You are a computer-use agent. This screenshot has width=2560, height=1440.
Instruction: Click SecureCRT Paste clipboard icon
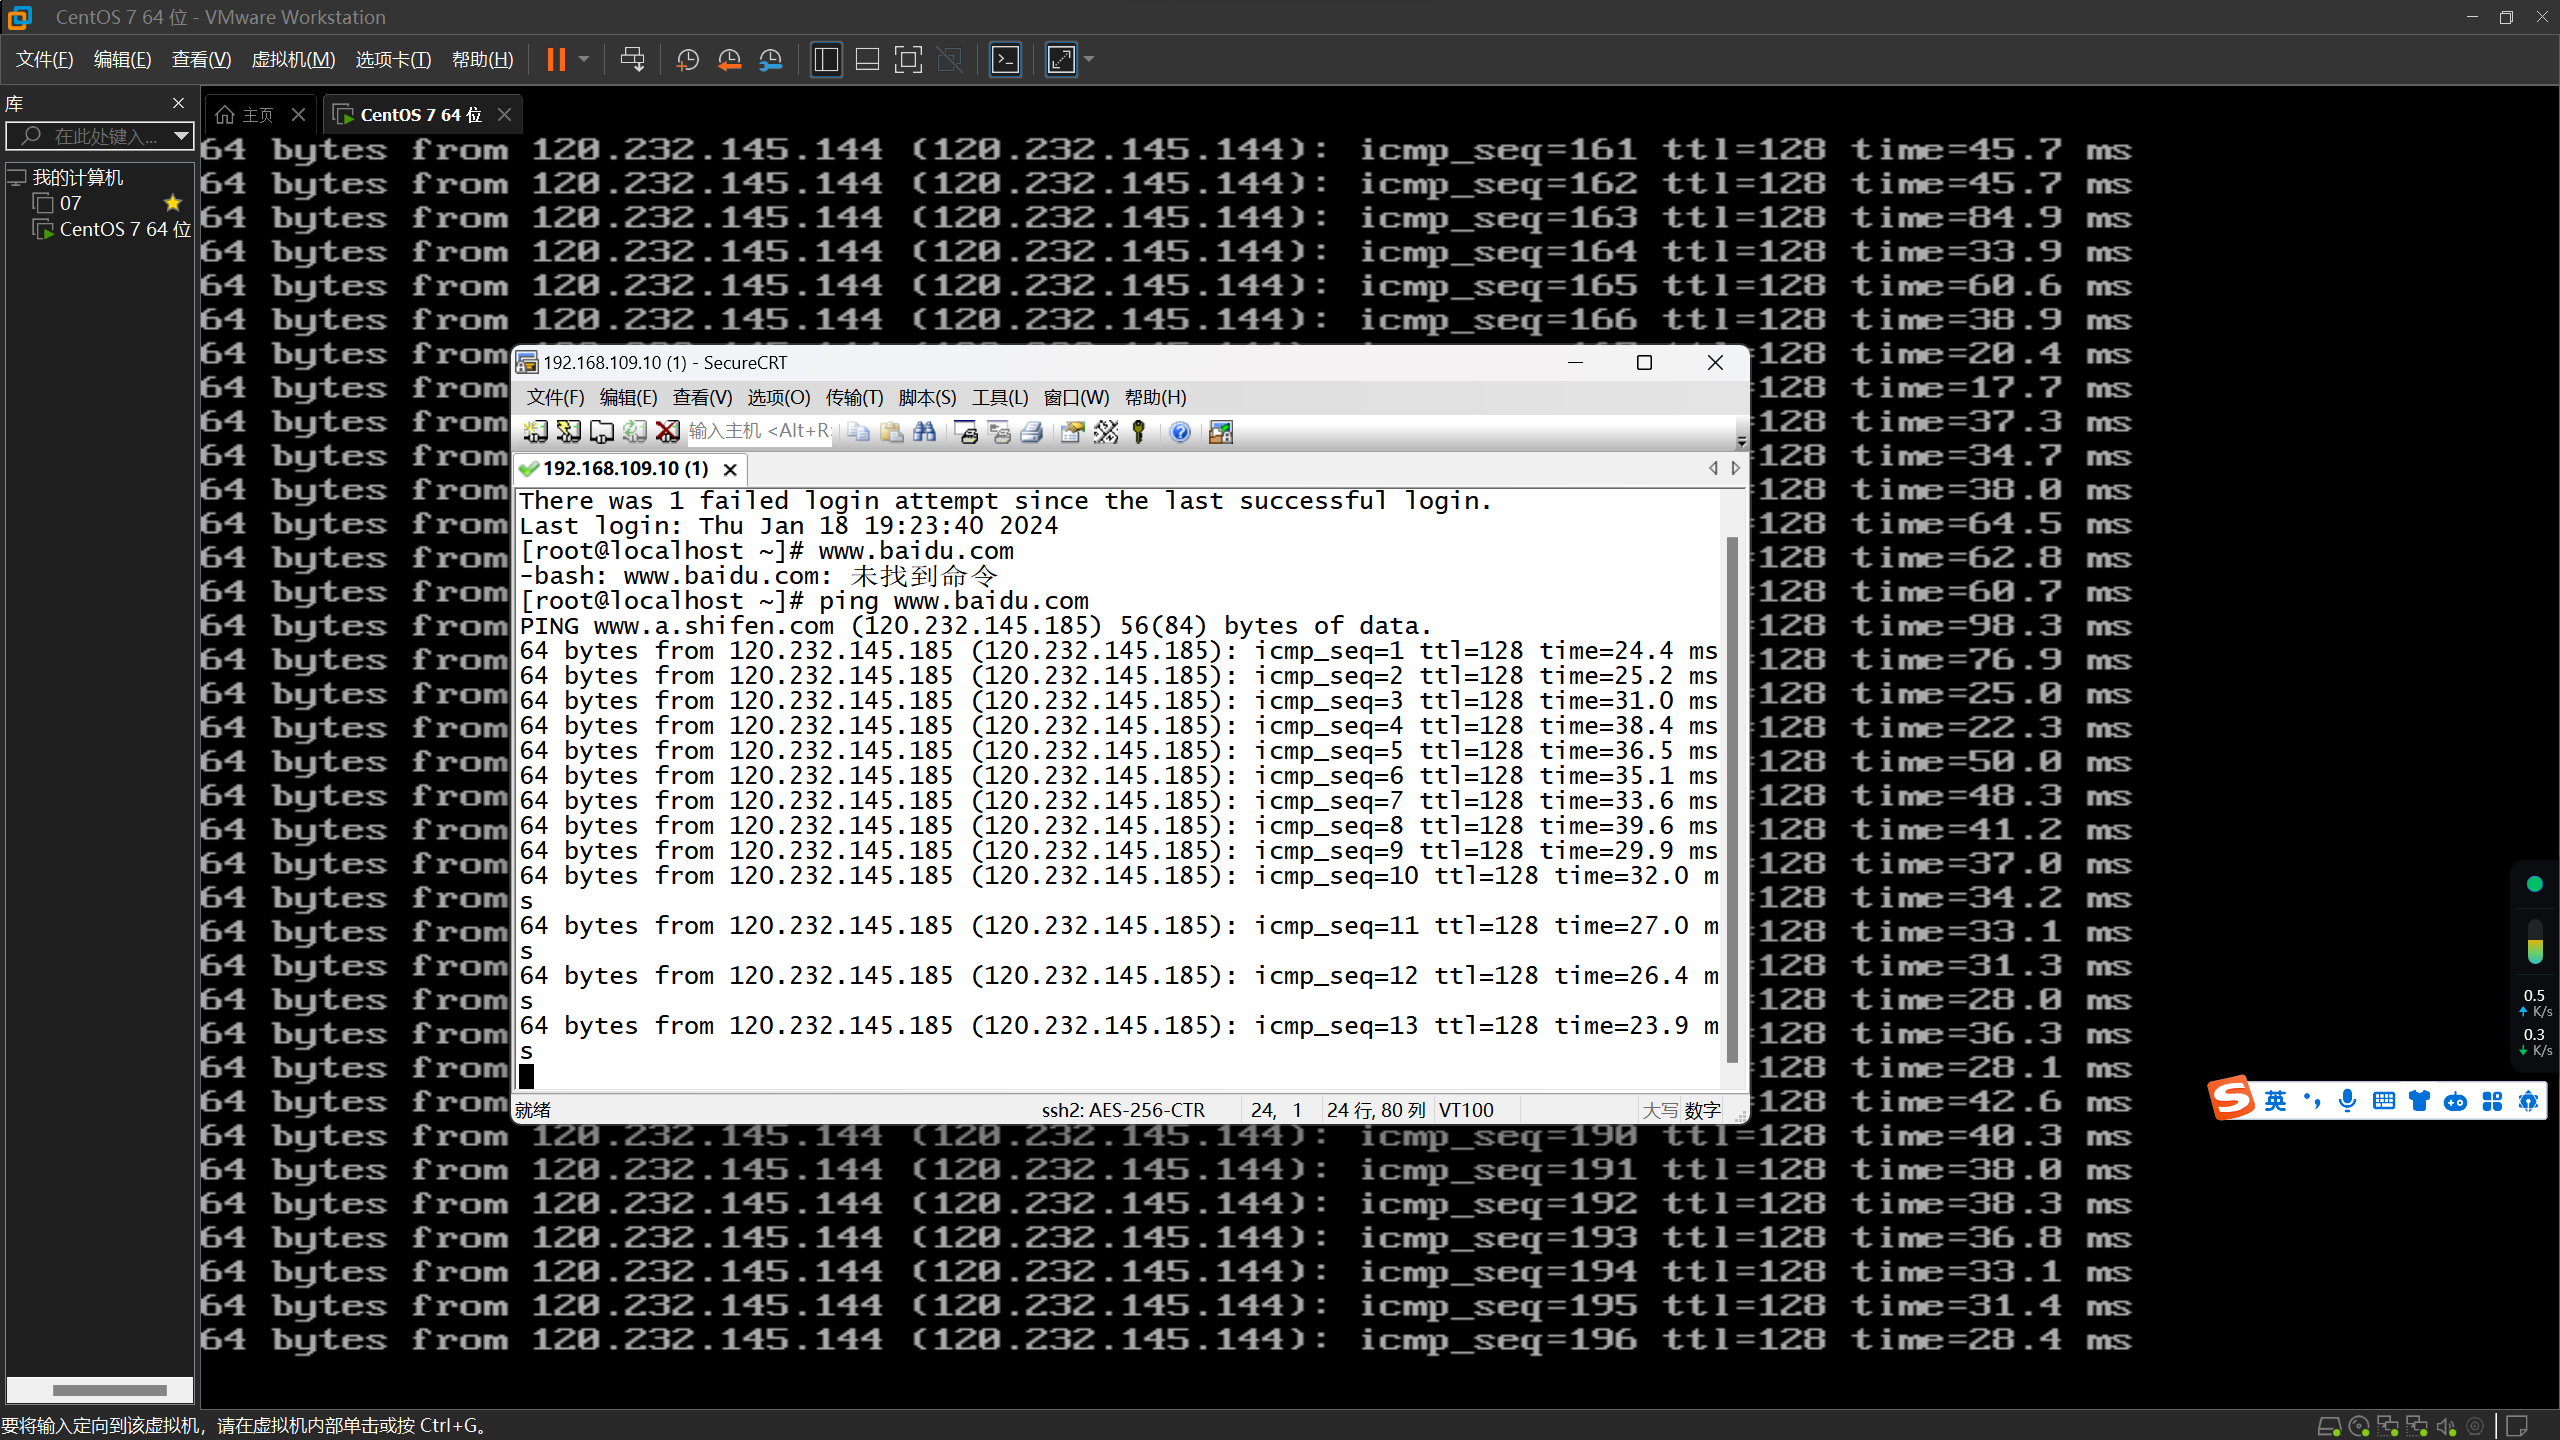pyautogui.click(x=891, y=432)
